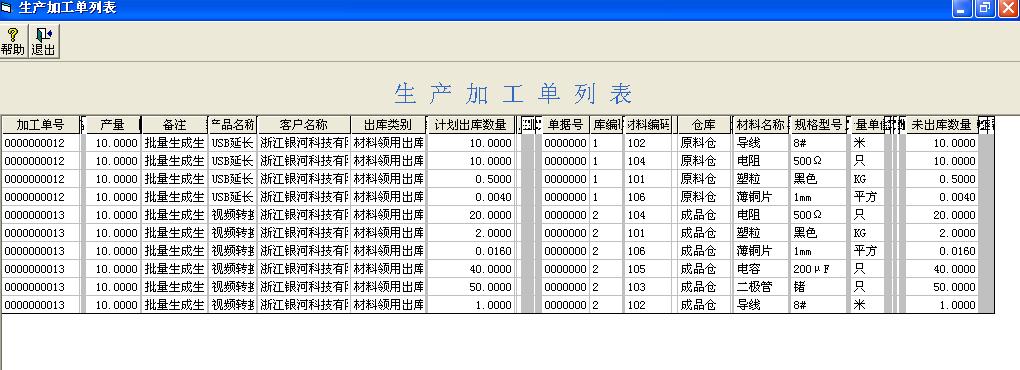1020x370 pixels.
Task: Select material name cell 导线 in 原料仓 row
Action: point(760,143)
